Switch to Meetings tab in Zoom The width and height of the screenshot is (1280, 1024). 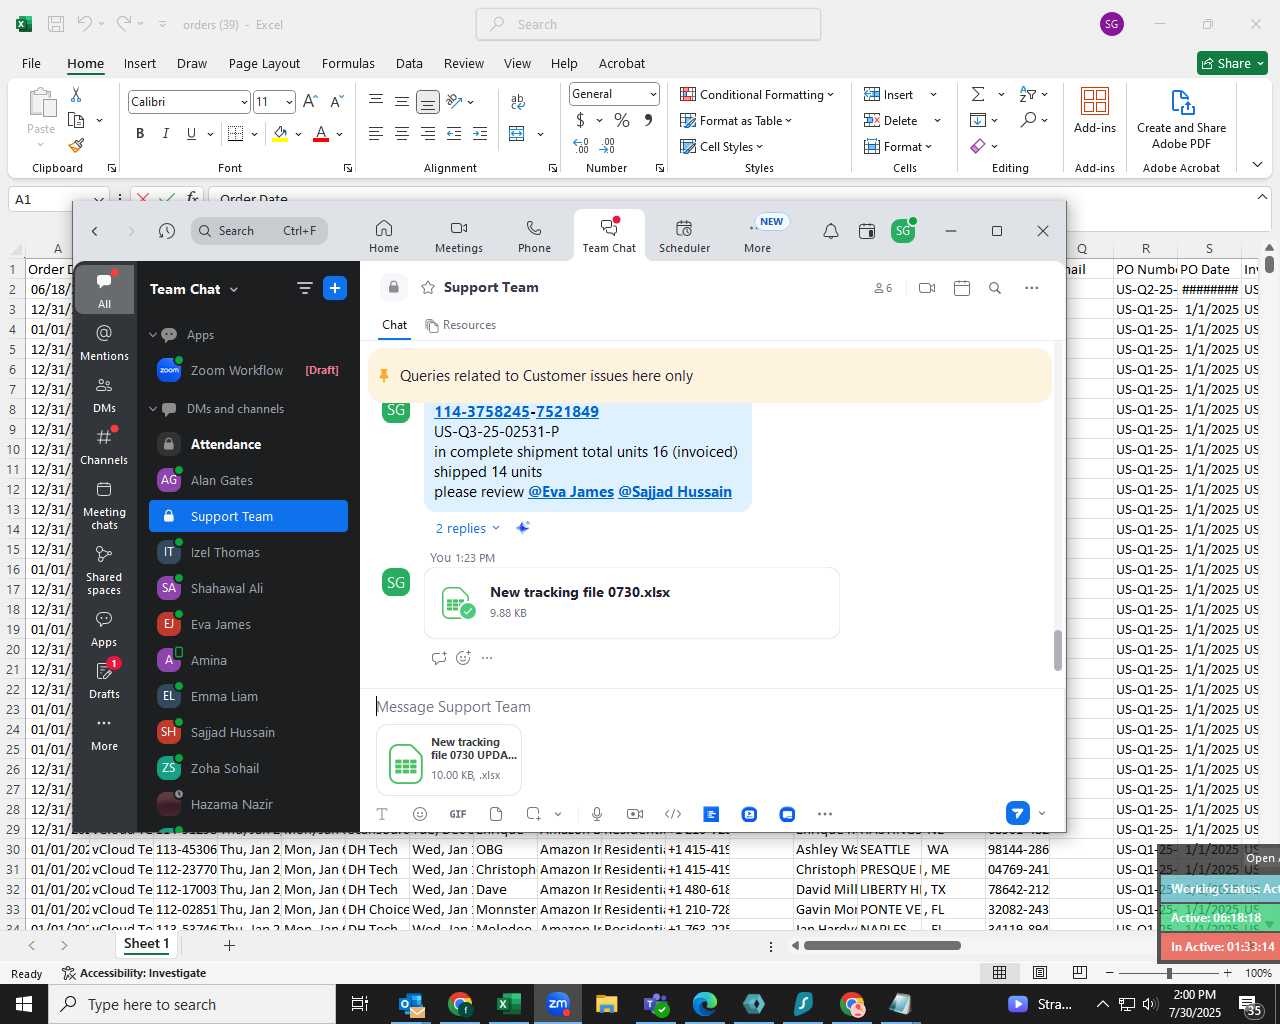(459, 237)
